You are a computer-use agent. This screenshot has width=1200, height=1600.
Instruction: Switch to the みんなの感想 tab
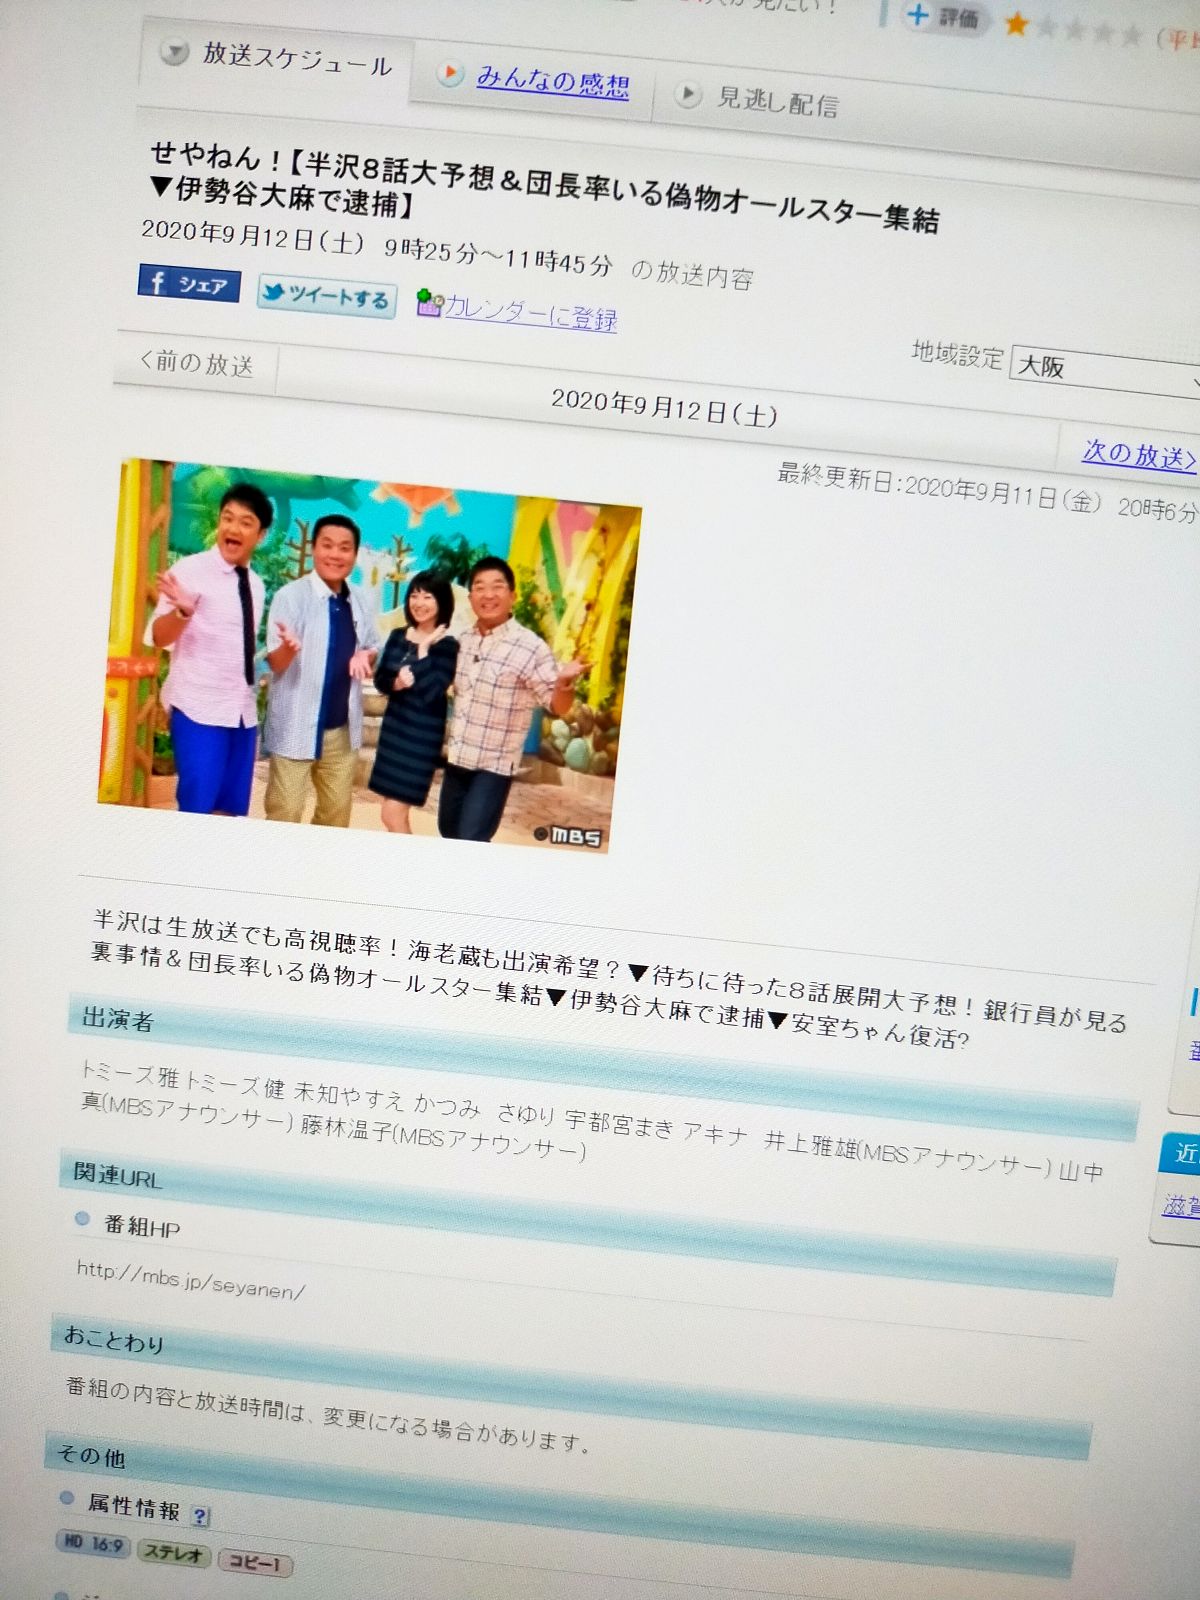click(x=552, y=81)
